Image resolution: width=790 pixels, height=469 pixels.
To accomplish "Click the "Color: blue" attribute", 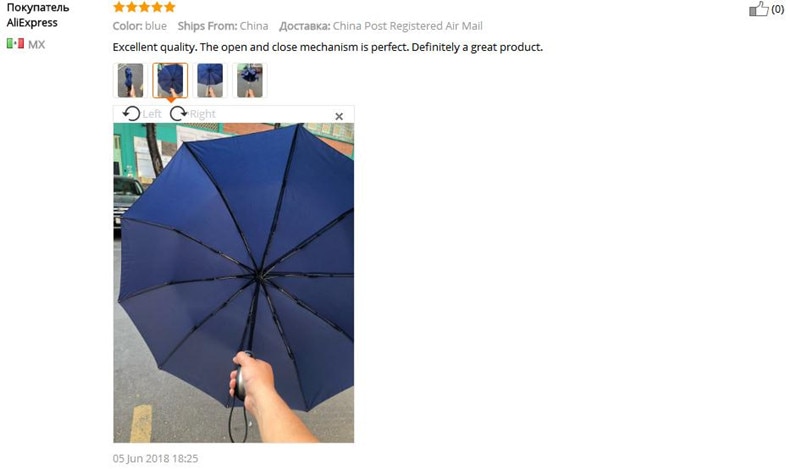I will pyautogui.click(x=140, y=26).
